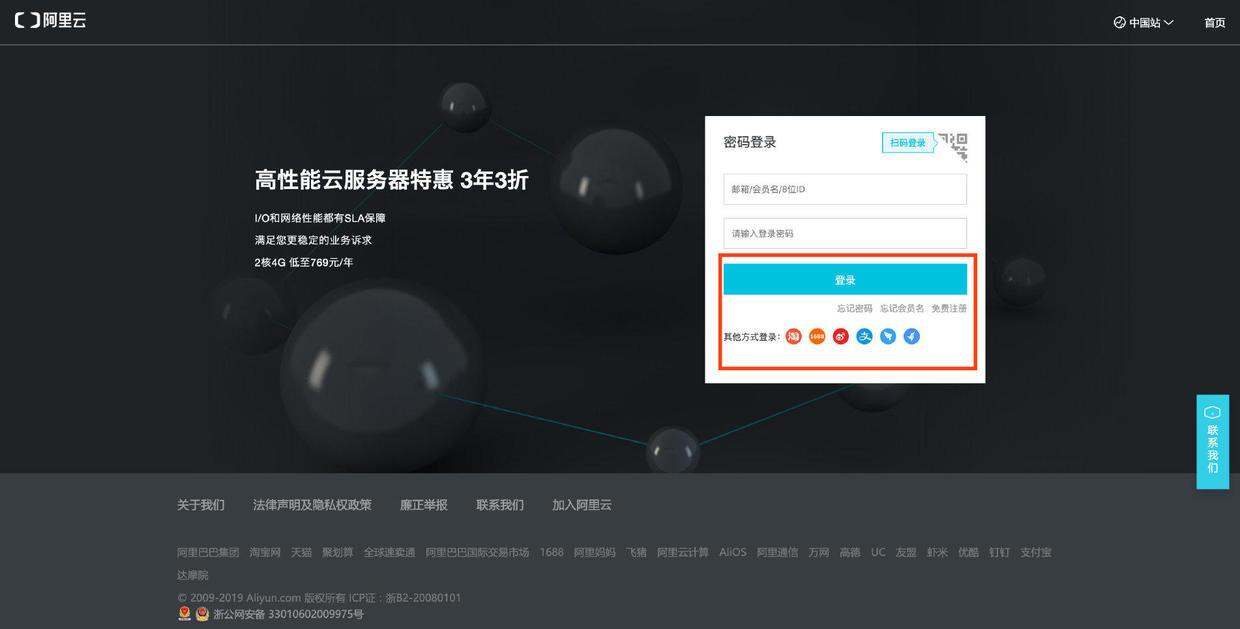
Task: Click 阿里巴巴国际交易市场 in footer
Action: (x=477, y=552)
